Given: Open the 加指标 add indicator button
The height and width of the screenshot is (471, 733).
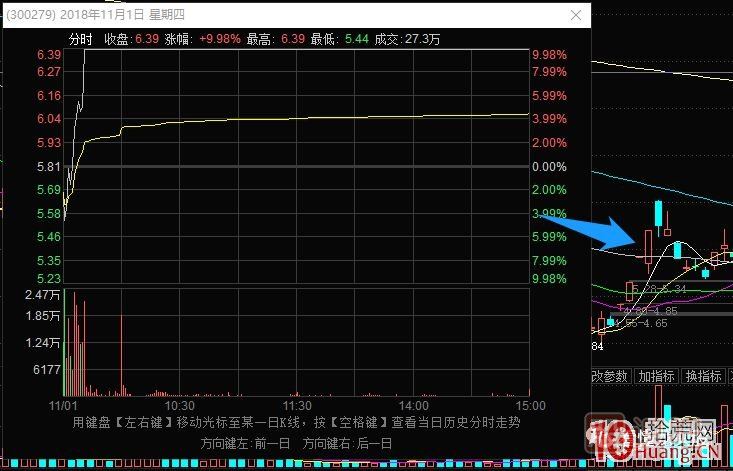Looking at the screenshot, I should coord(656,377).
